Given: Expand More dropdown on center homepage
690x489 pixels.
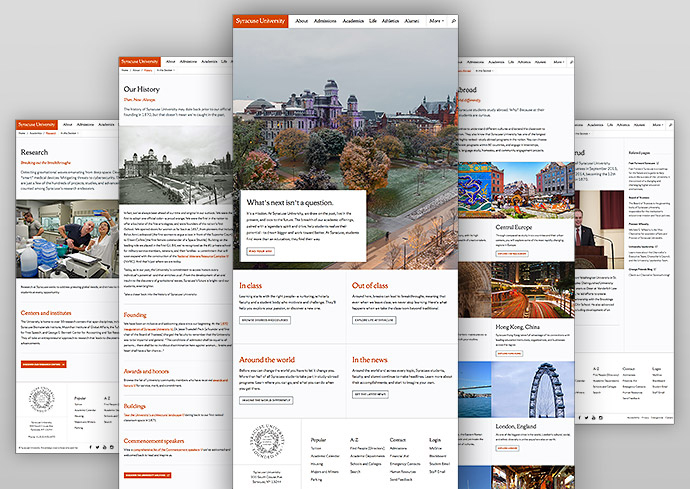Looking at the screenshot, I should tap(437, 21).
